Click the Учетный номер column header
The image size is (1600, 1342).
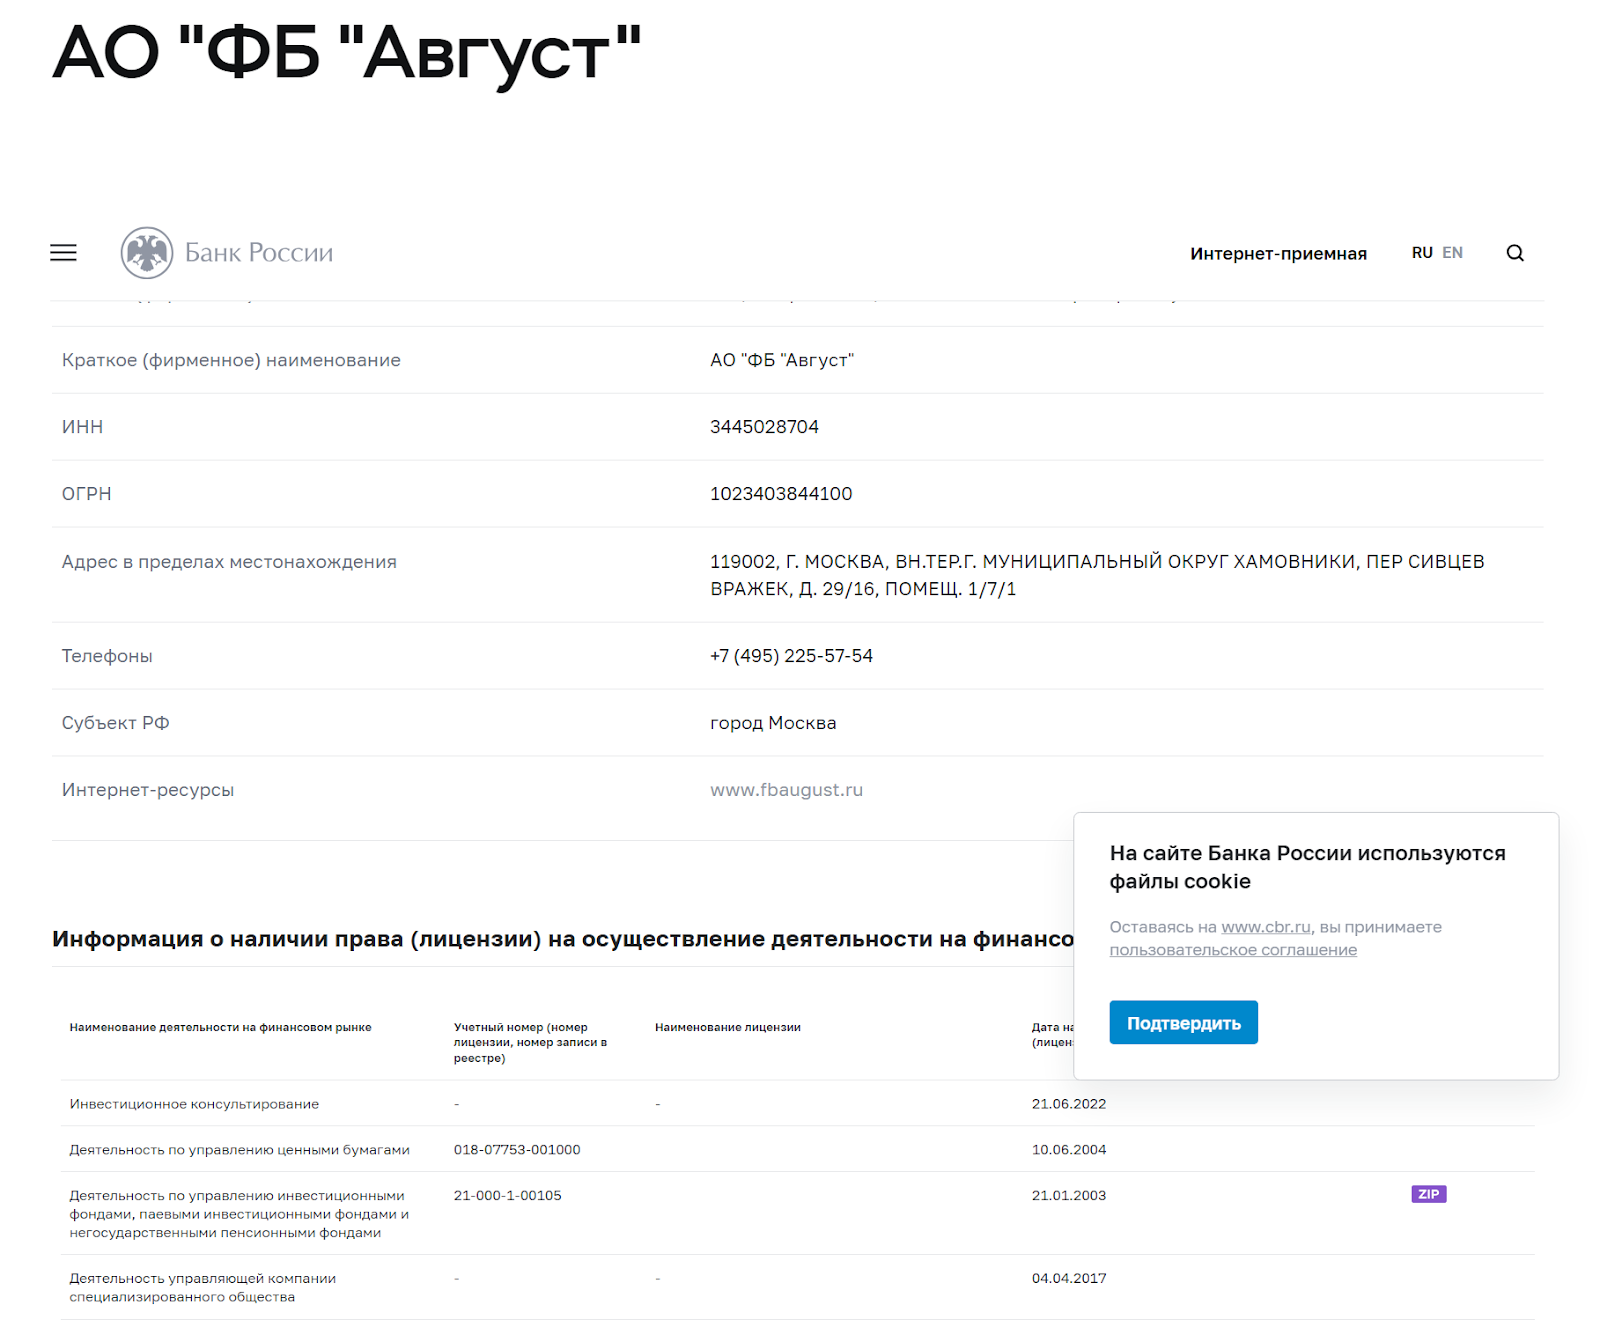coord(530,1042)
